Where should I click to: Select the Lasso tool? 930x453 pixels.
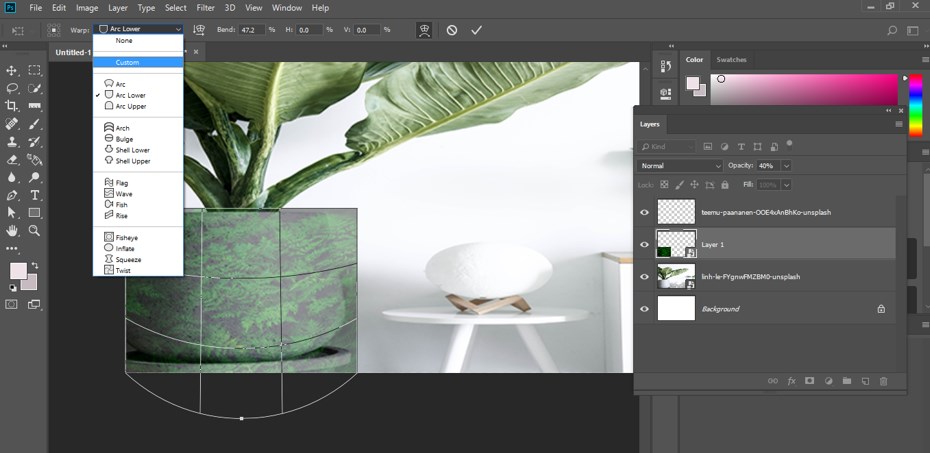pos(12,88)
